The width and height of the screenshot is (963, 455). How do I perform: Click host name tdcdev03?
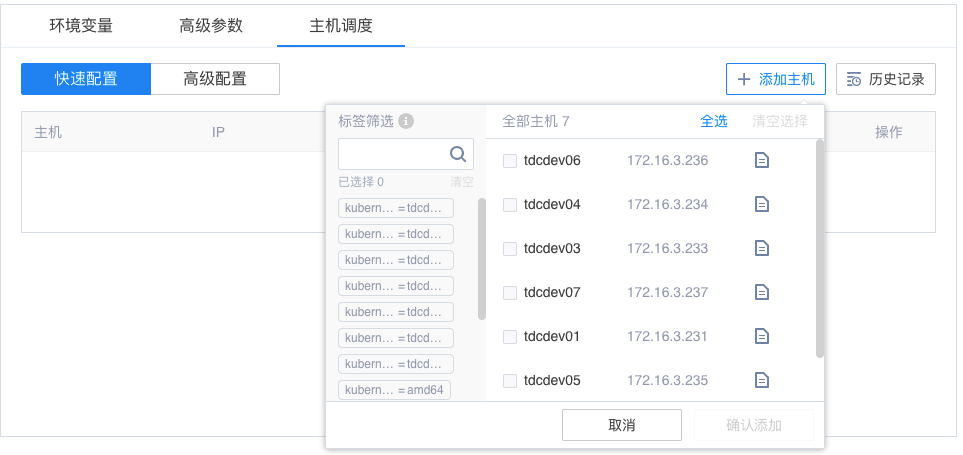point(552,249)
